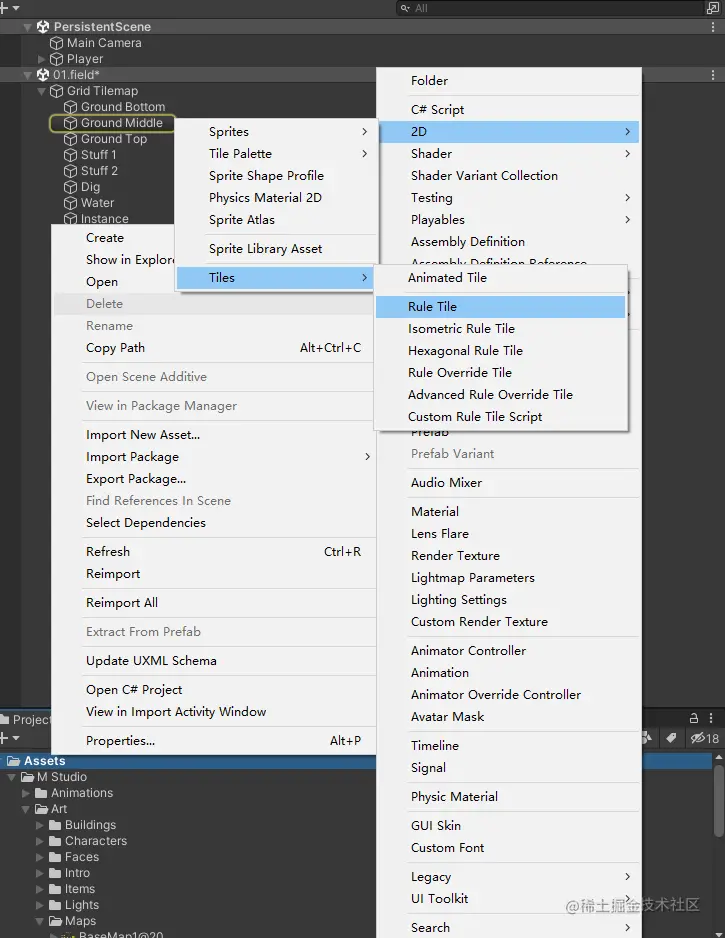Screen dimensions: 725x938
Task: Click Import New Asset menu entry
Action: [x=214, y=435]
